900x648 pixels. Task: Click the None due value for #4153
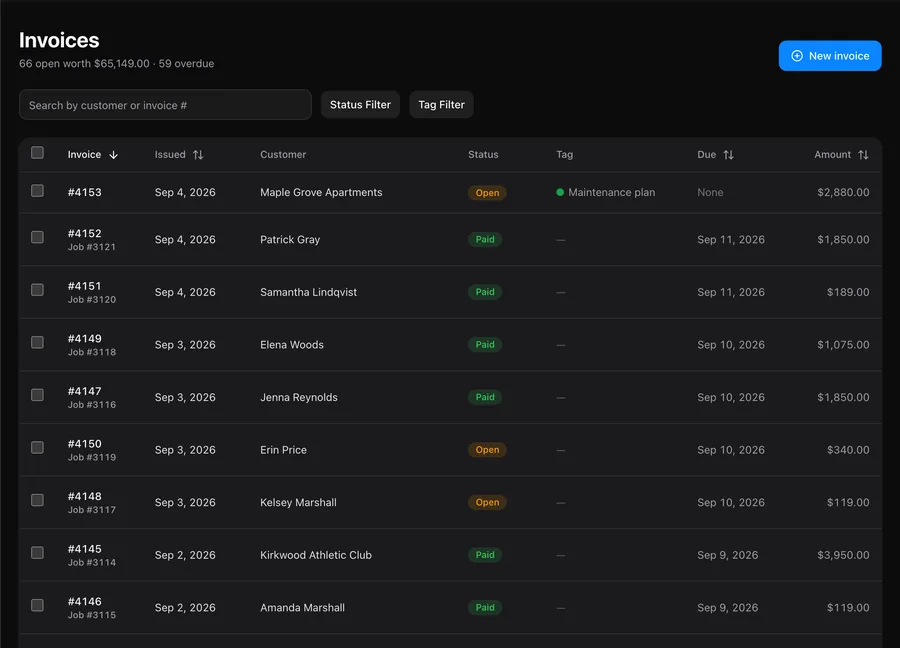(x=710, y=192)
